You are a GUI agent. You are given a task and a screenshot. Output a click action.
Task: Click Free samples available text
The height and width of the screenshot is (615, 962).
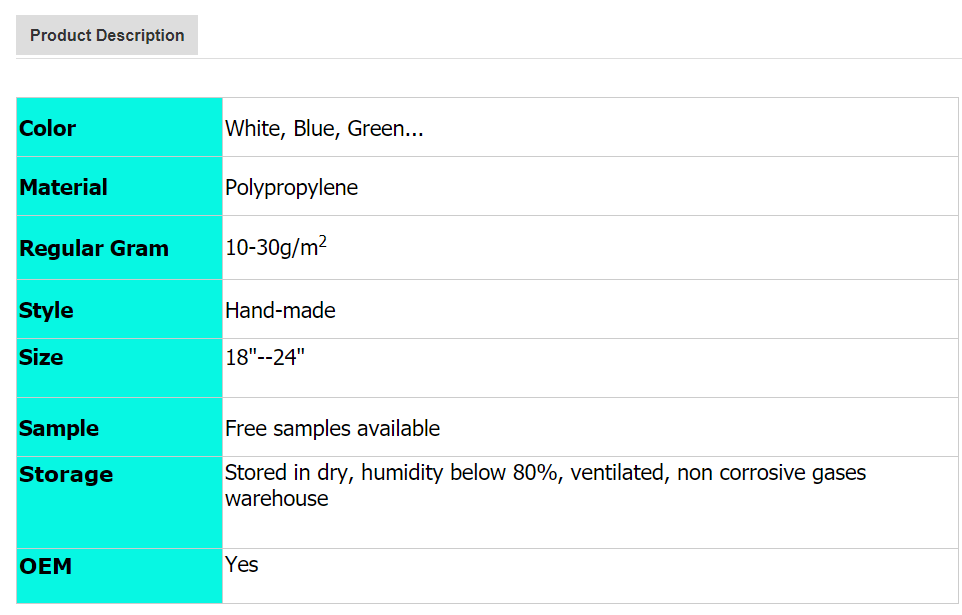point(332,428)
